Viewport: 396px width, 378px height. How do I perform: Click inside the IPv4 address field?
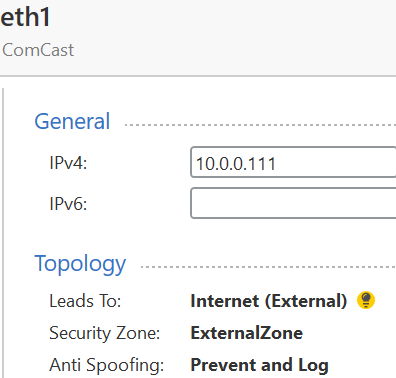coord(293,162)
